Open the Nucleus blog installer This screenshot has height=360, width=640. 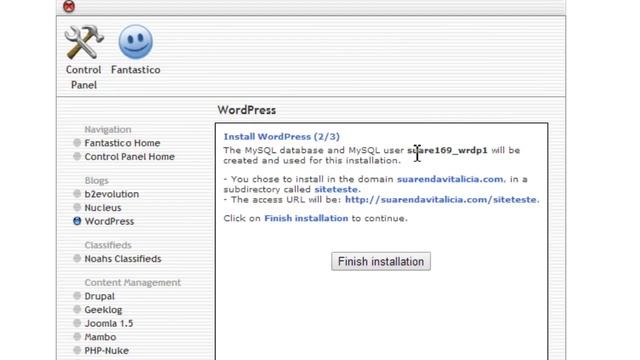103,208
